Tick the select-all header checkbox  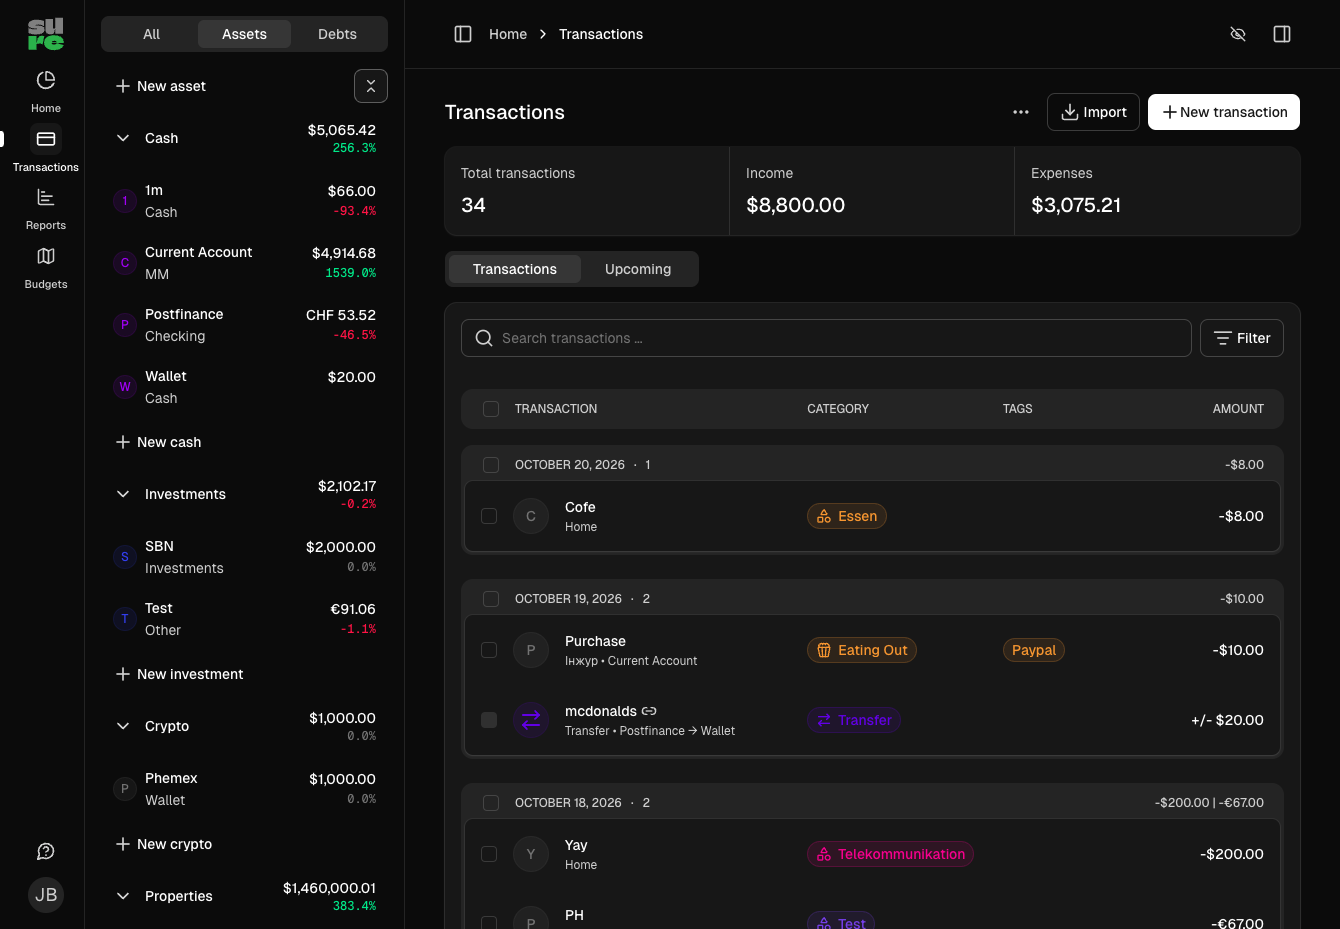[491, 409]
